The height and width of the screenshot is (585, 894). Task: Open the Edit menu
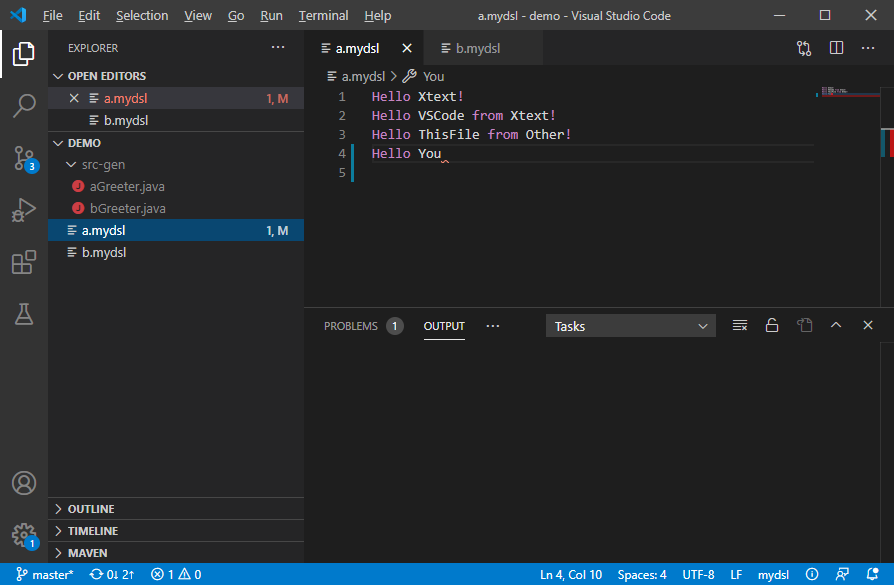pyautogui.click(x=89, y=15)
